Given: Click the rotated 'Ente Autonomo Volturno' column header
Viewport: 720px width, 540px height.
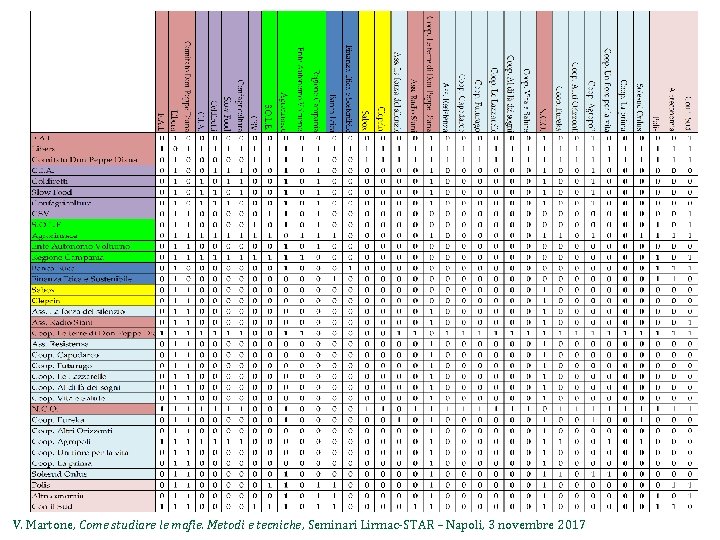Looking at the screenshot, I should coord(301,90).
